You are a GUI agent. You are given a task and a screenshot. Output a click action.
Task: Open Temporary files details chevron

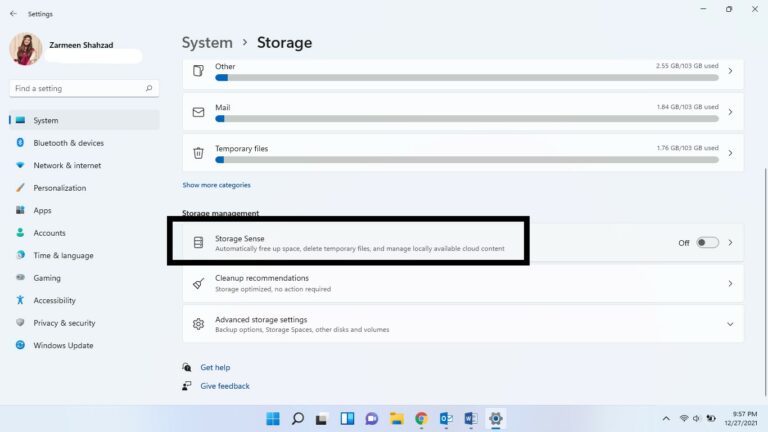pyautogui.click(x=730, y=153)
